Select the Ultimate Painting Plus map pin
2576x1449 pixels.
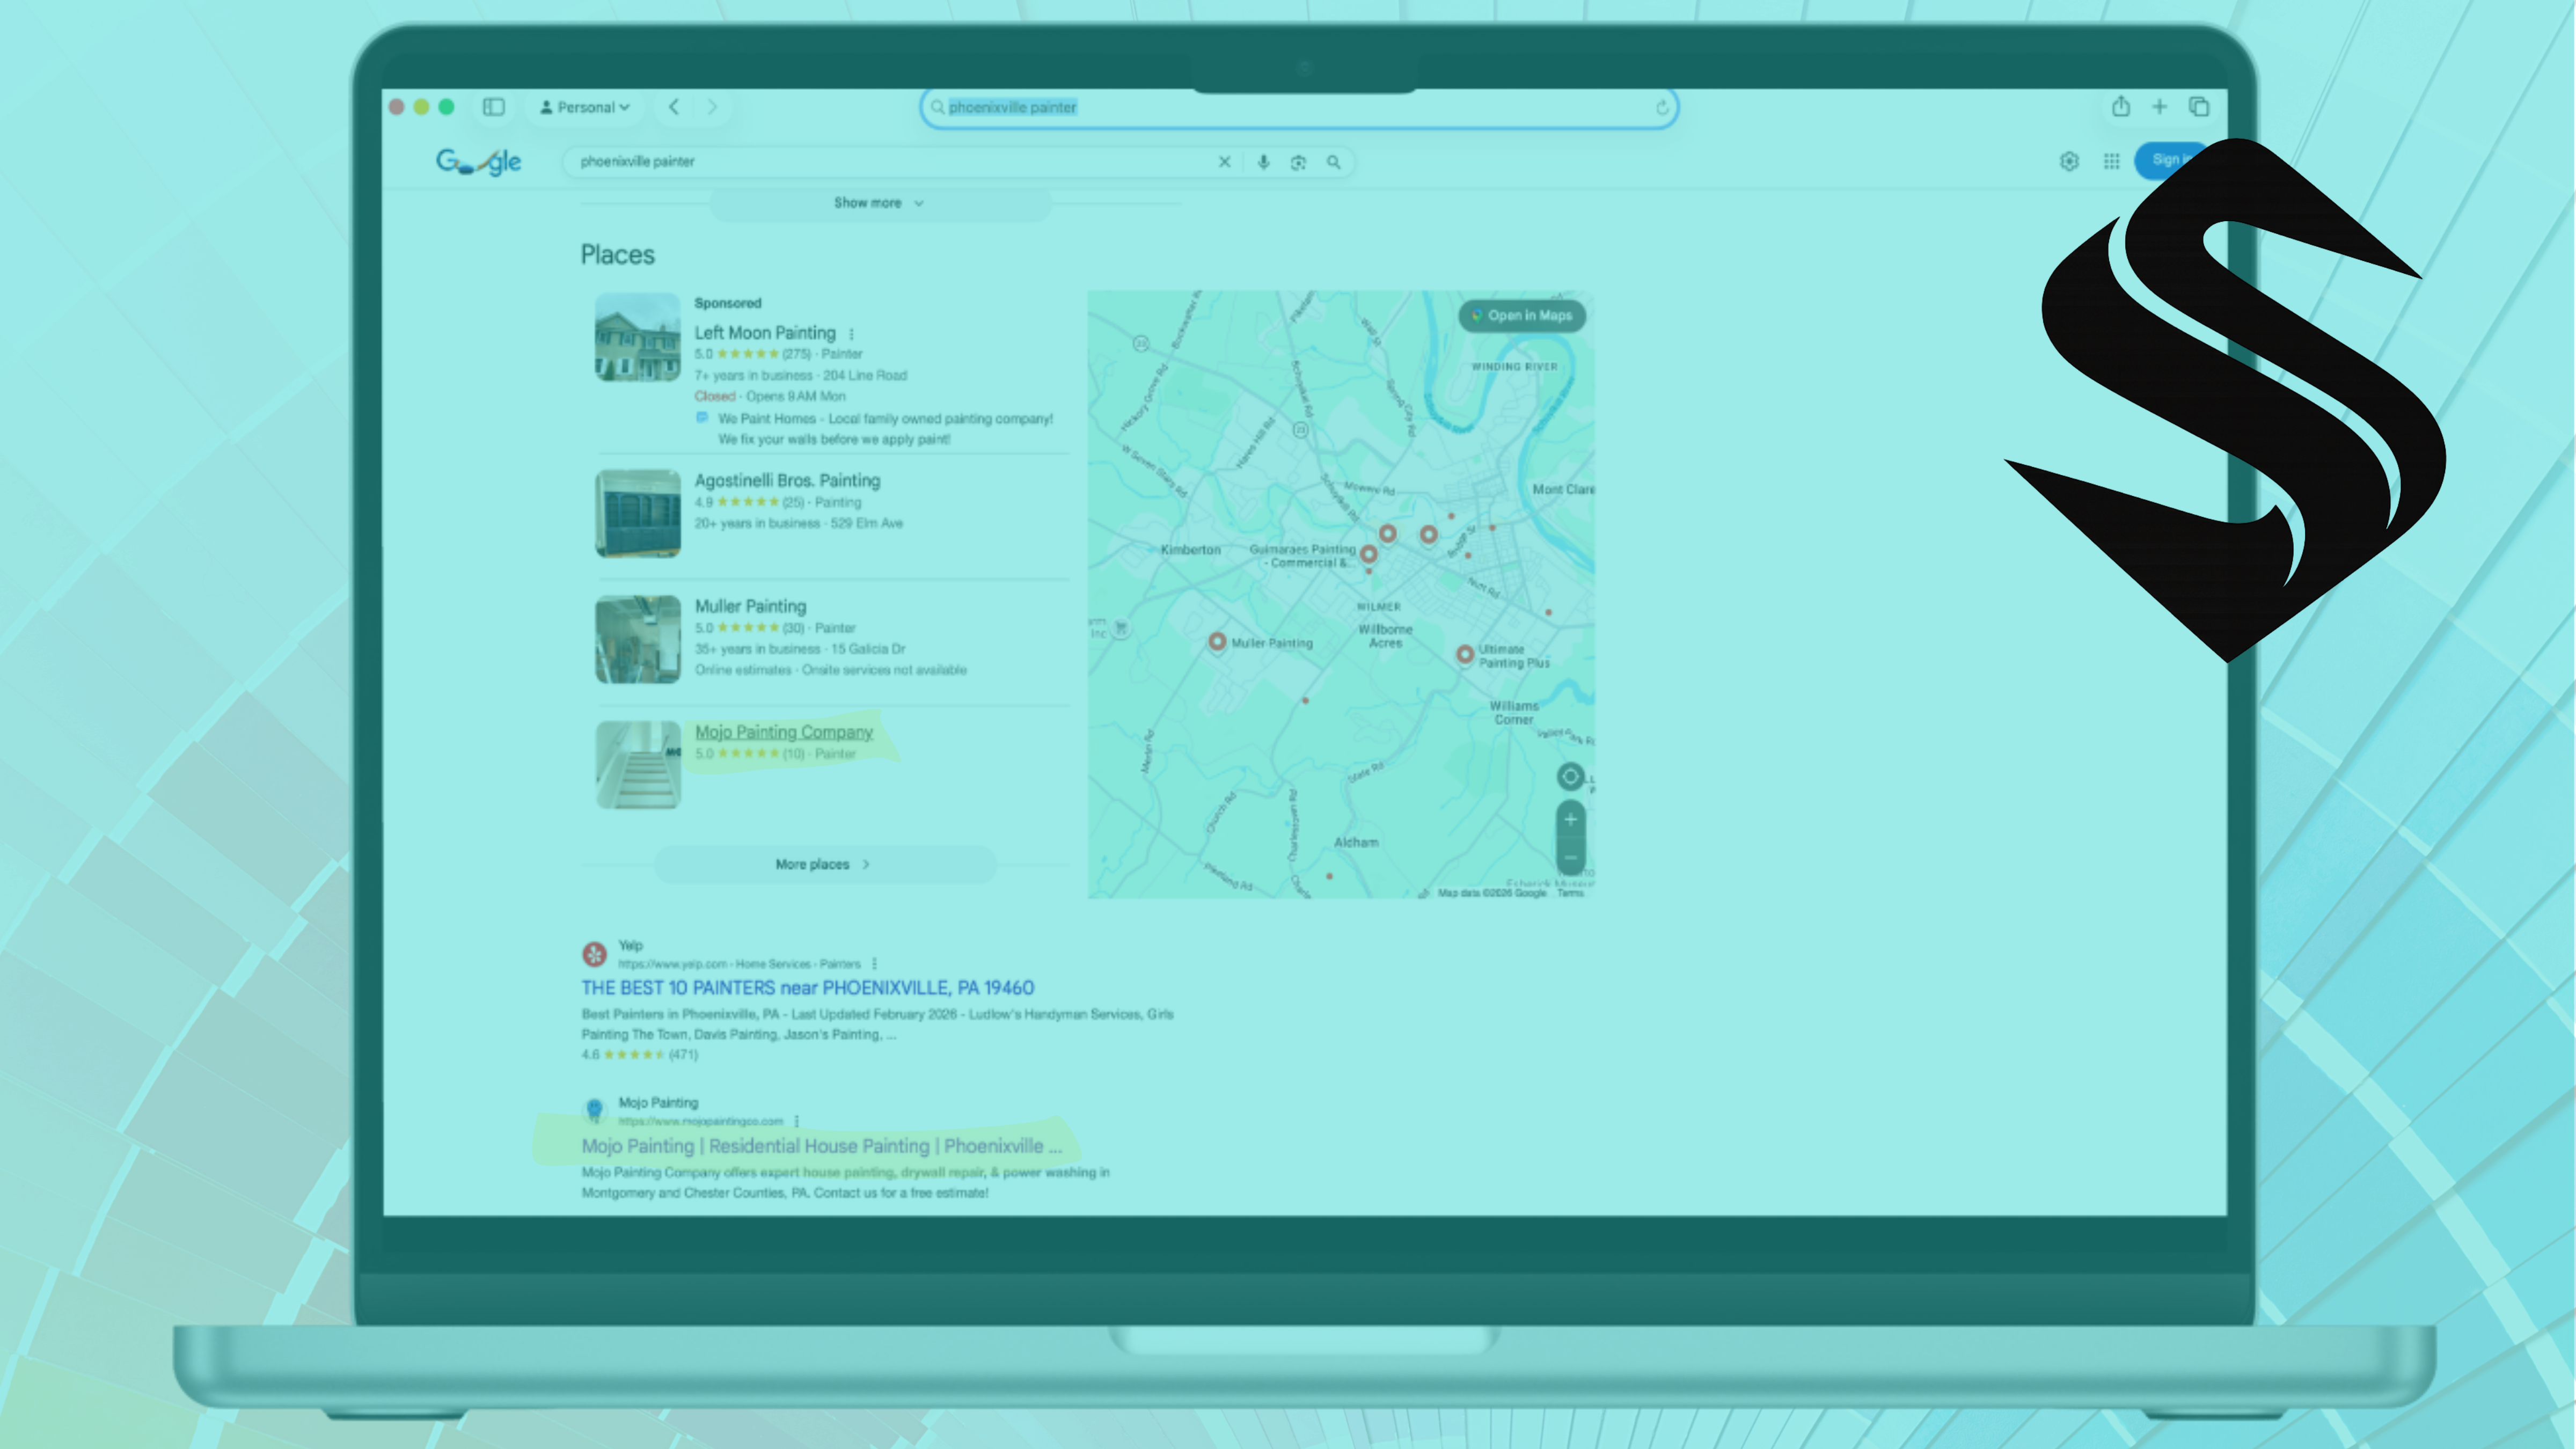tap(1465, 655)
